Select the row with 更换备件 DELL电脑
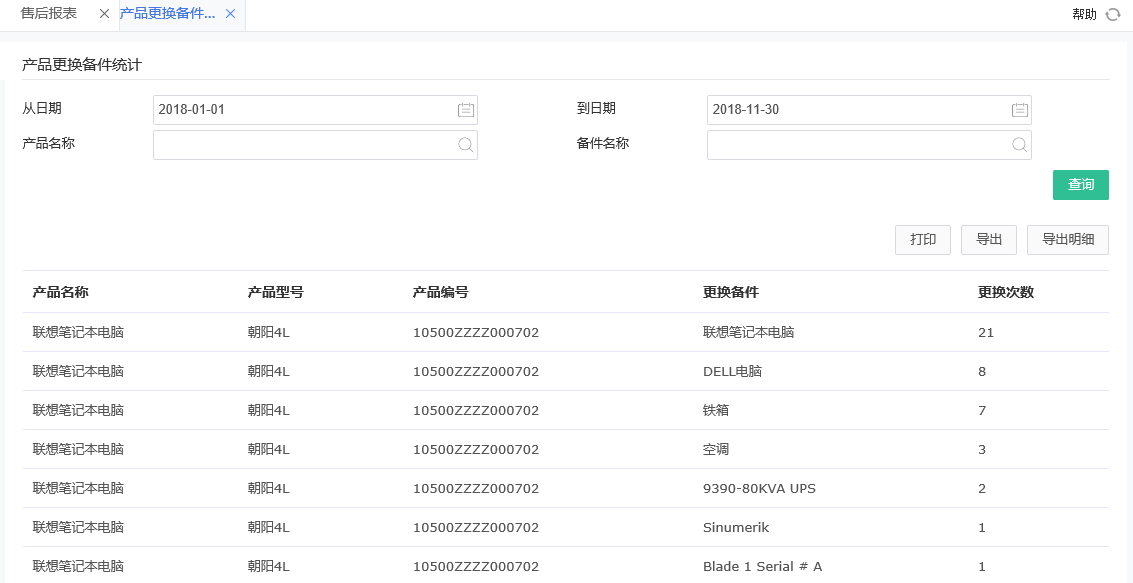The image size is (1133, 583). pos(500,371)
